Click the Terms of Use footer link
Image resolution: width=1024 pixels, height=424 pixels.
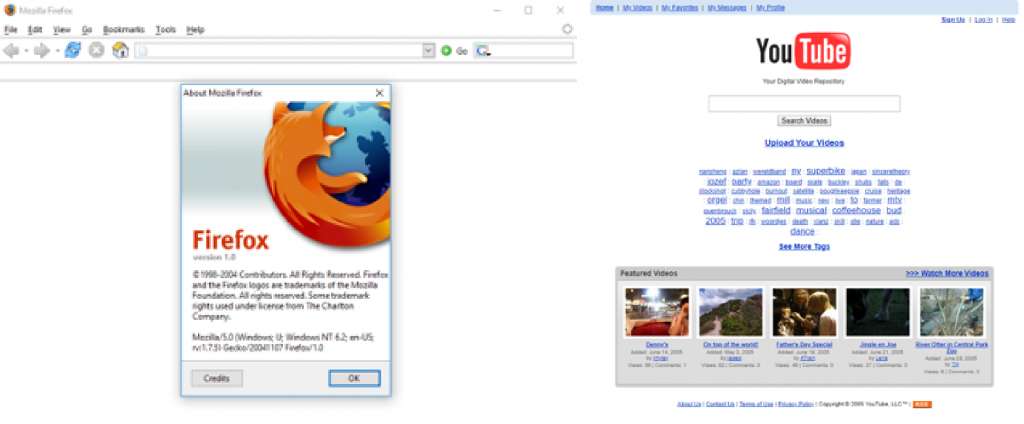point(757,404)
